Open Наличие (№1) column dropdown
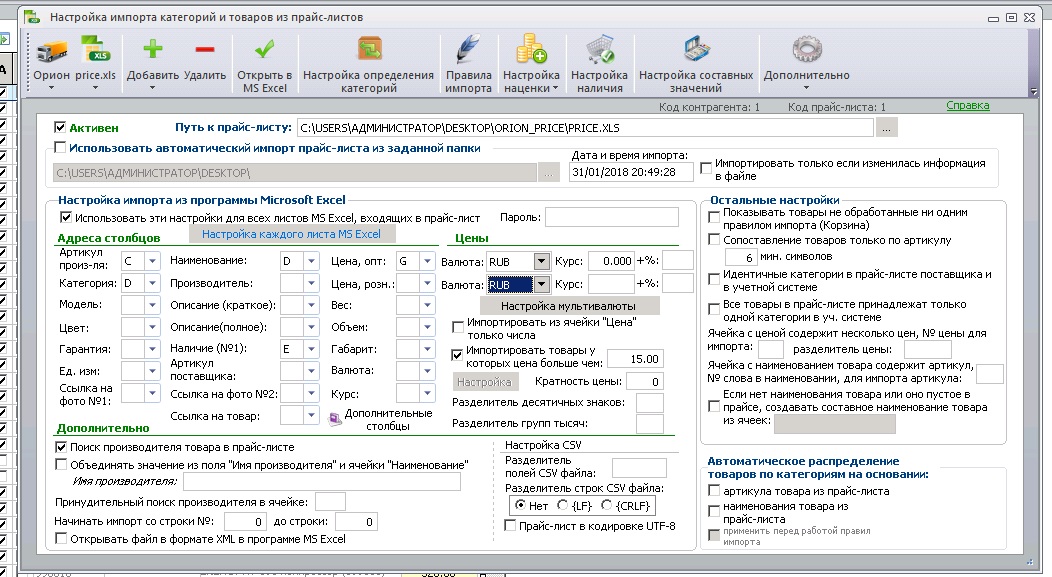Image resolution: width=1052 pixels, height=577 pixels. coord(311,349)
